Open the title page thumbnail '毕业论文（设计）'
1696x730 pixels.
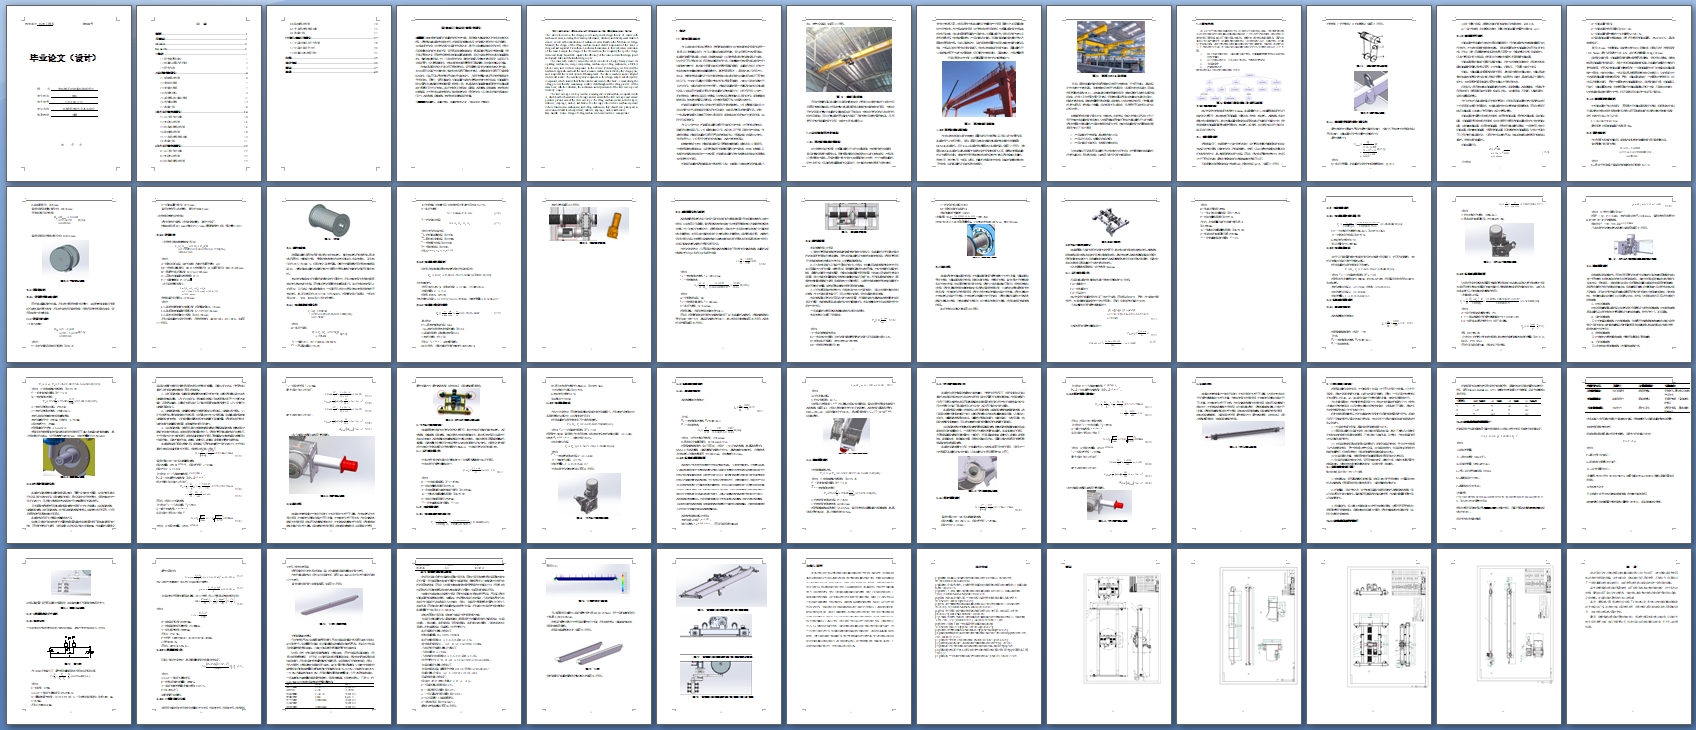(68, 93)
